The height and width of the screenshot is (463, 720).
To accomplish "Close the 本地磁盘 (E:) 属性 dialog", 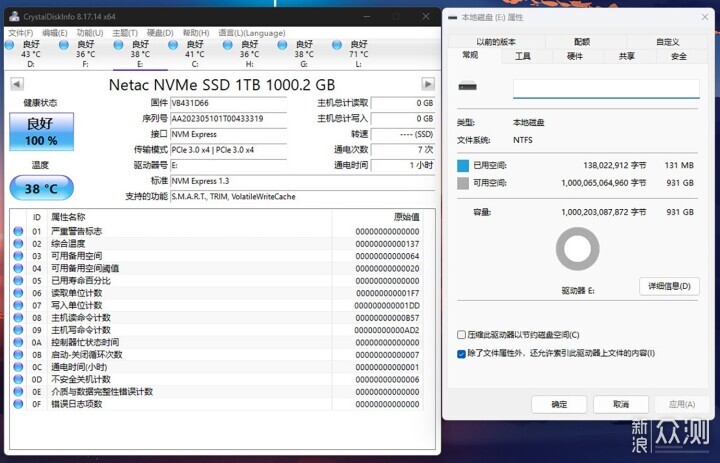I will [705, 17].
